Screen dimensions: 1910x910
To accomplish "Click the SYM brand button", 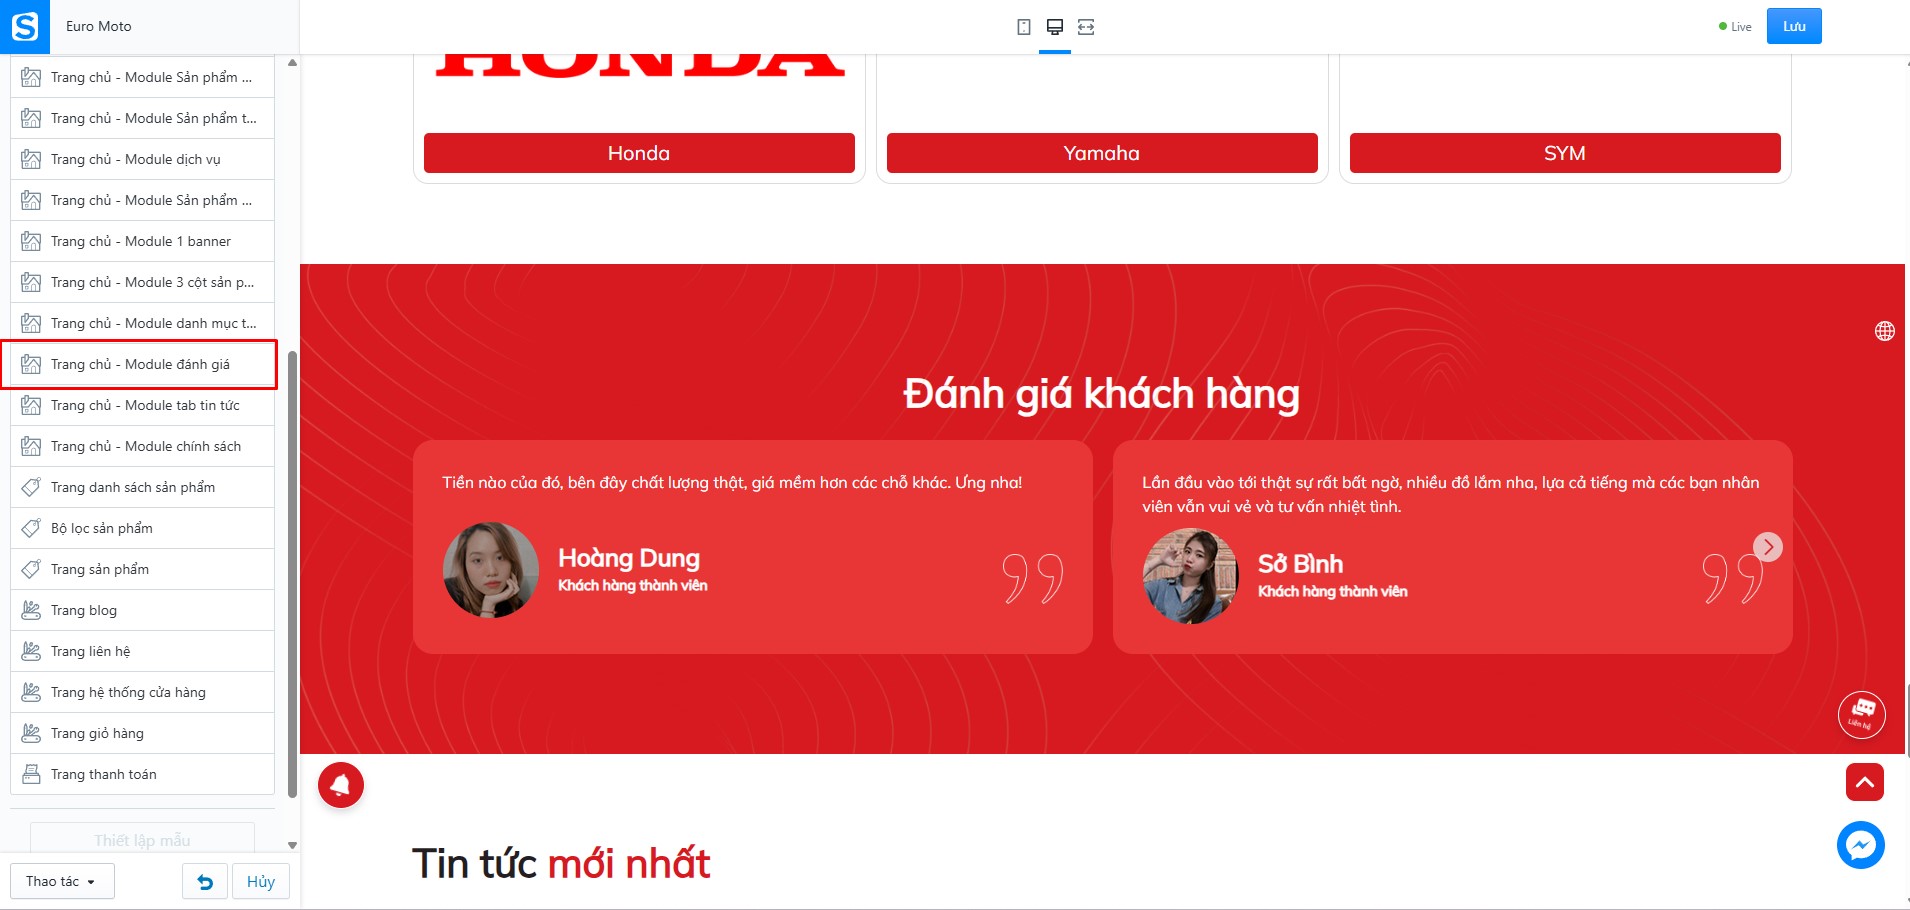I will tap(1565, 153).
